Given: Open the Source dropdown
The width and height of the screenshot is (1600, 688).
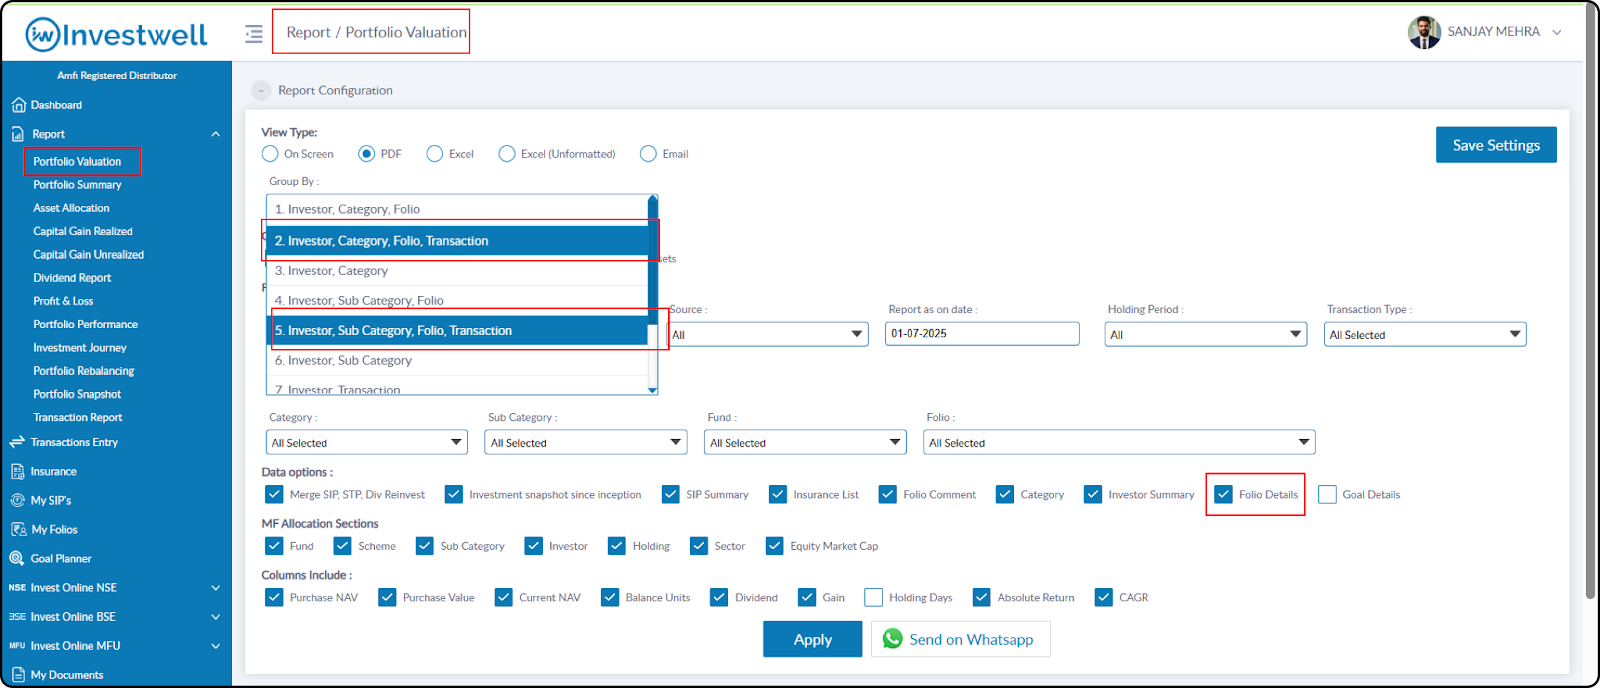Looking at the screenshot, I should pyautogui.click(x=768, y=335).
